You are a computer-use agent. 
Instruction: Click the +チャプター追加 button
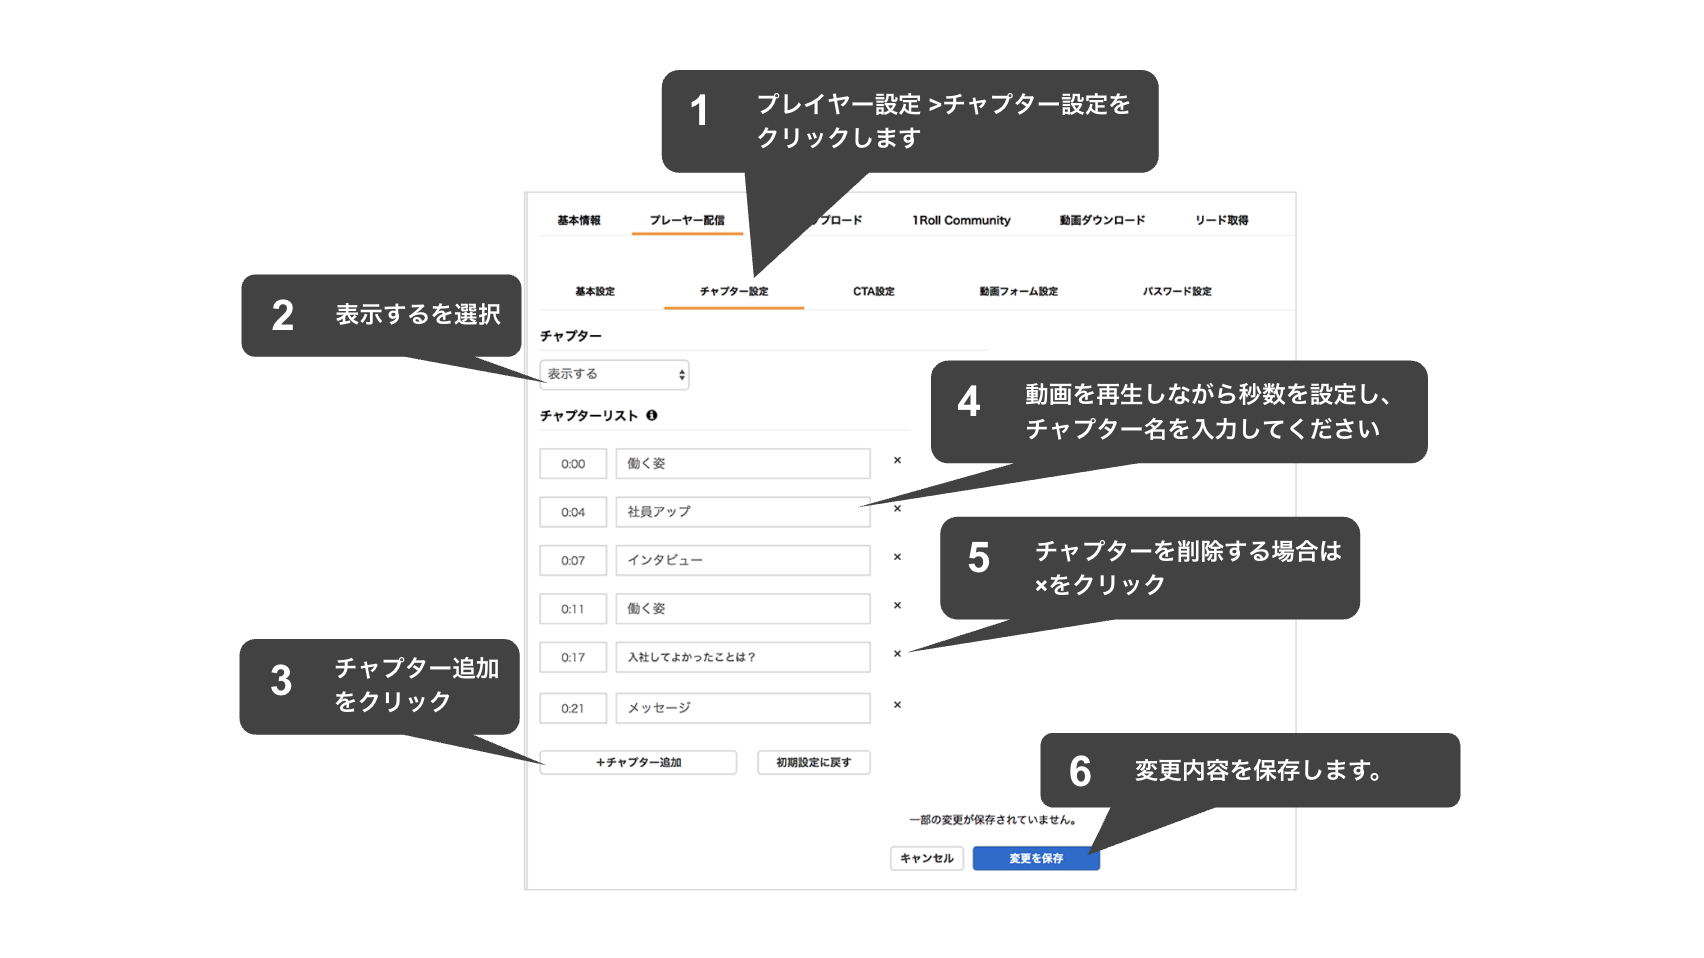coord(637,761)
